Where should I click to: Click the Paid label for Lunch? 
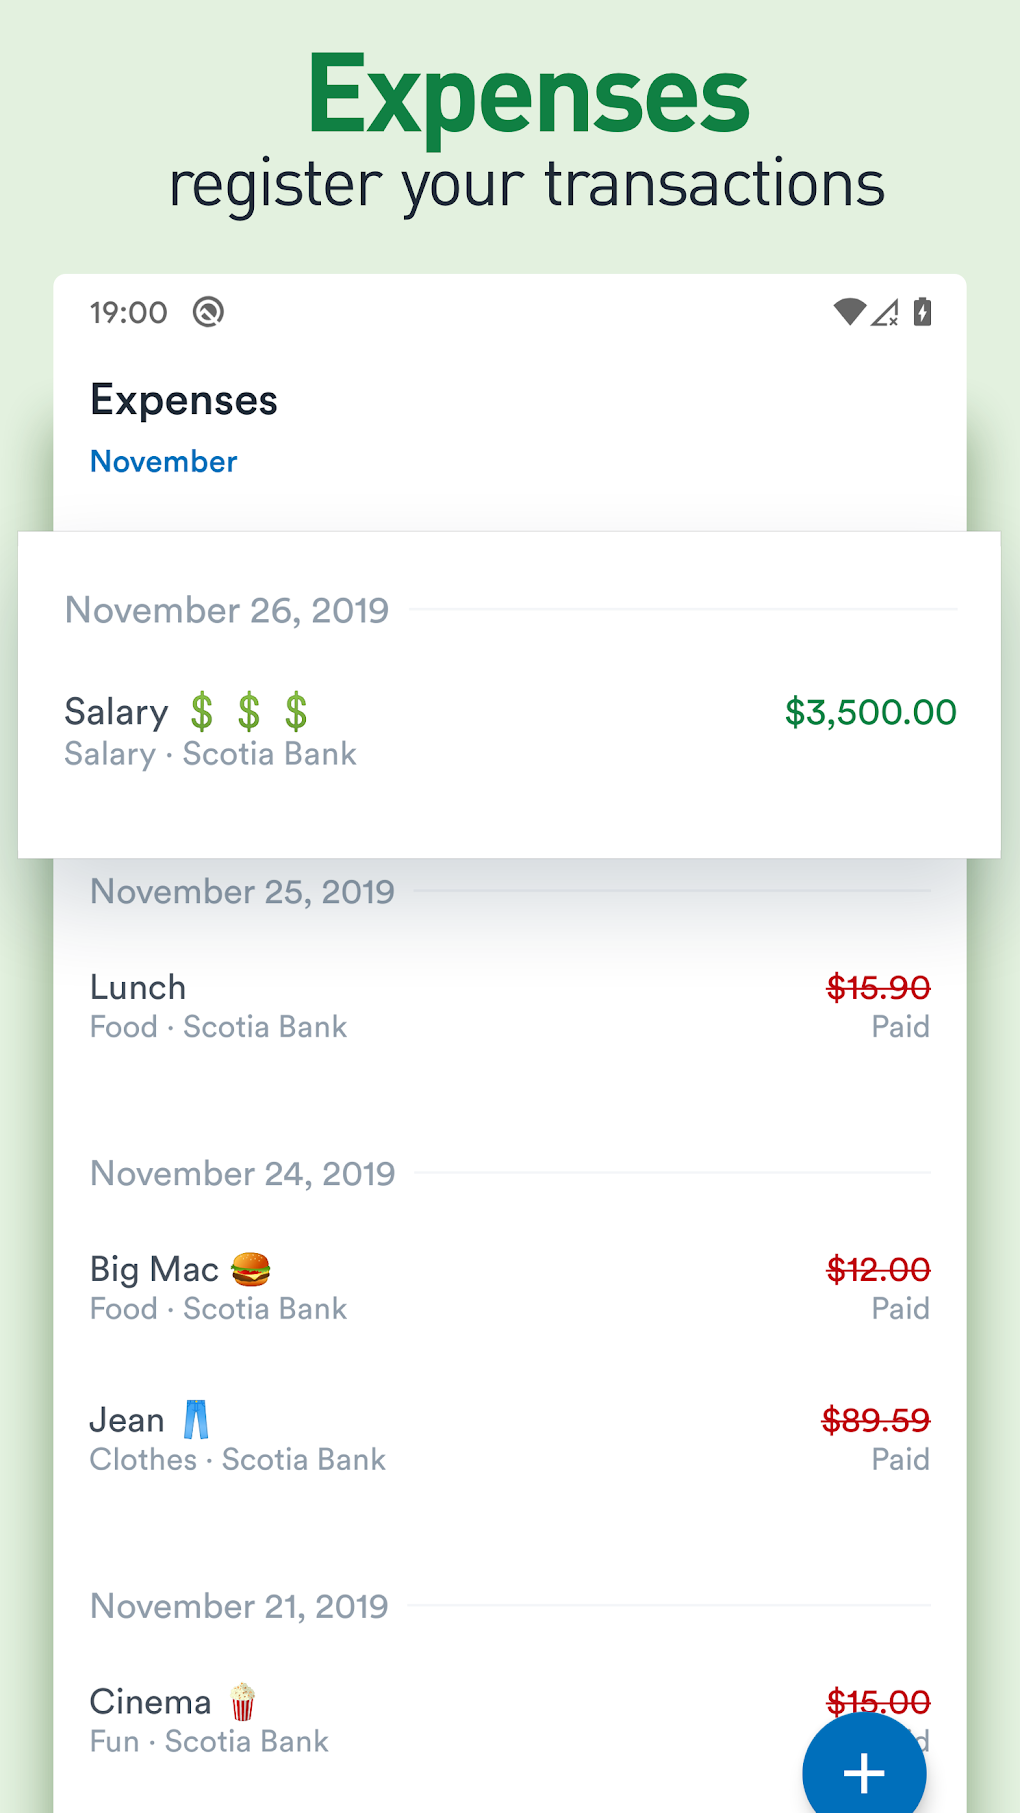pos(900,1027)
